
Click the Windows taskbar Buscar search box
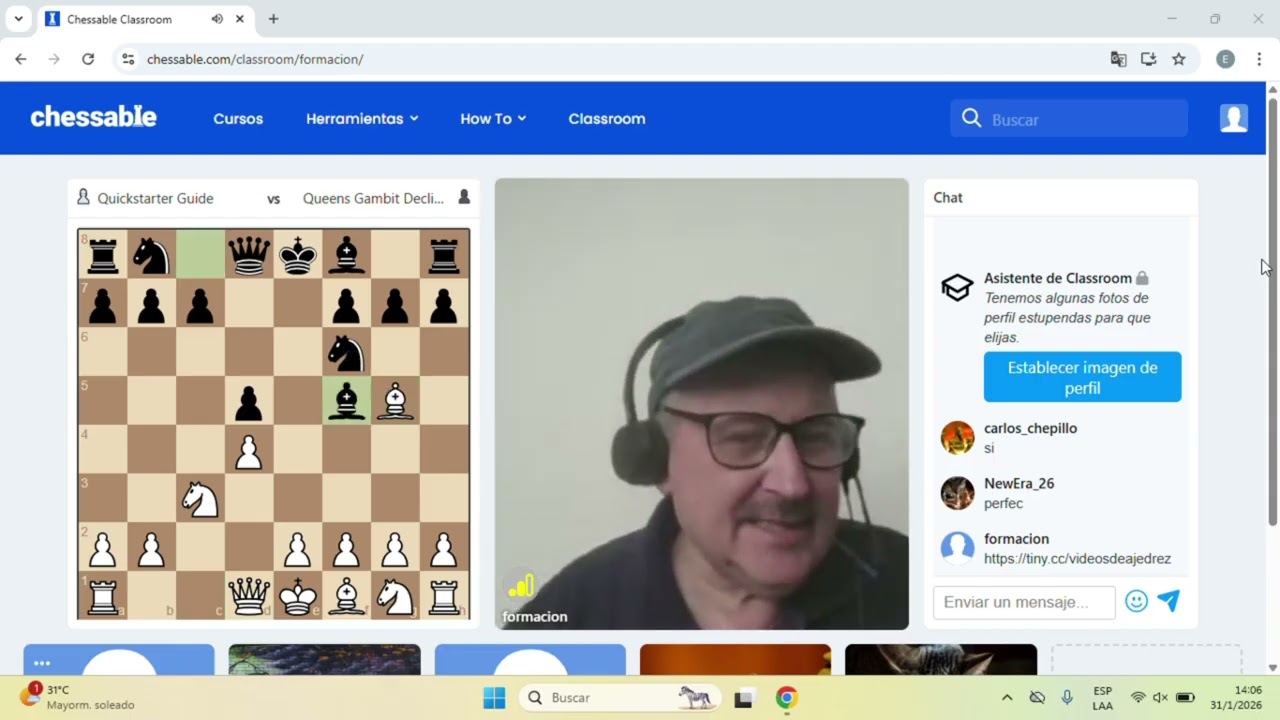pyautogui.click(x=620, y=697)
